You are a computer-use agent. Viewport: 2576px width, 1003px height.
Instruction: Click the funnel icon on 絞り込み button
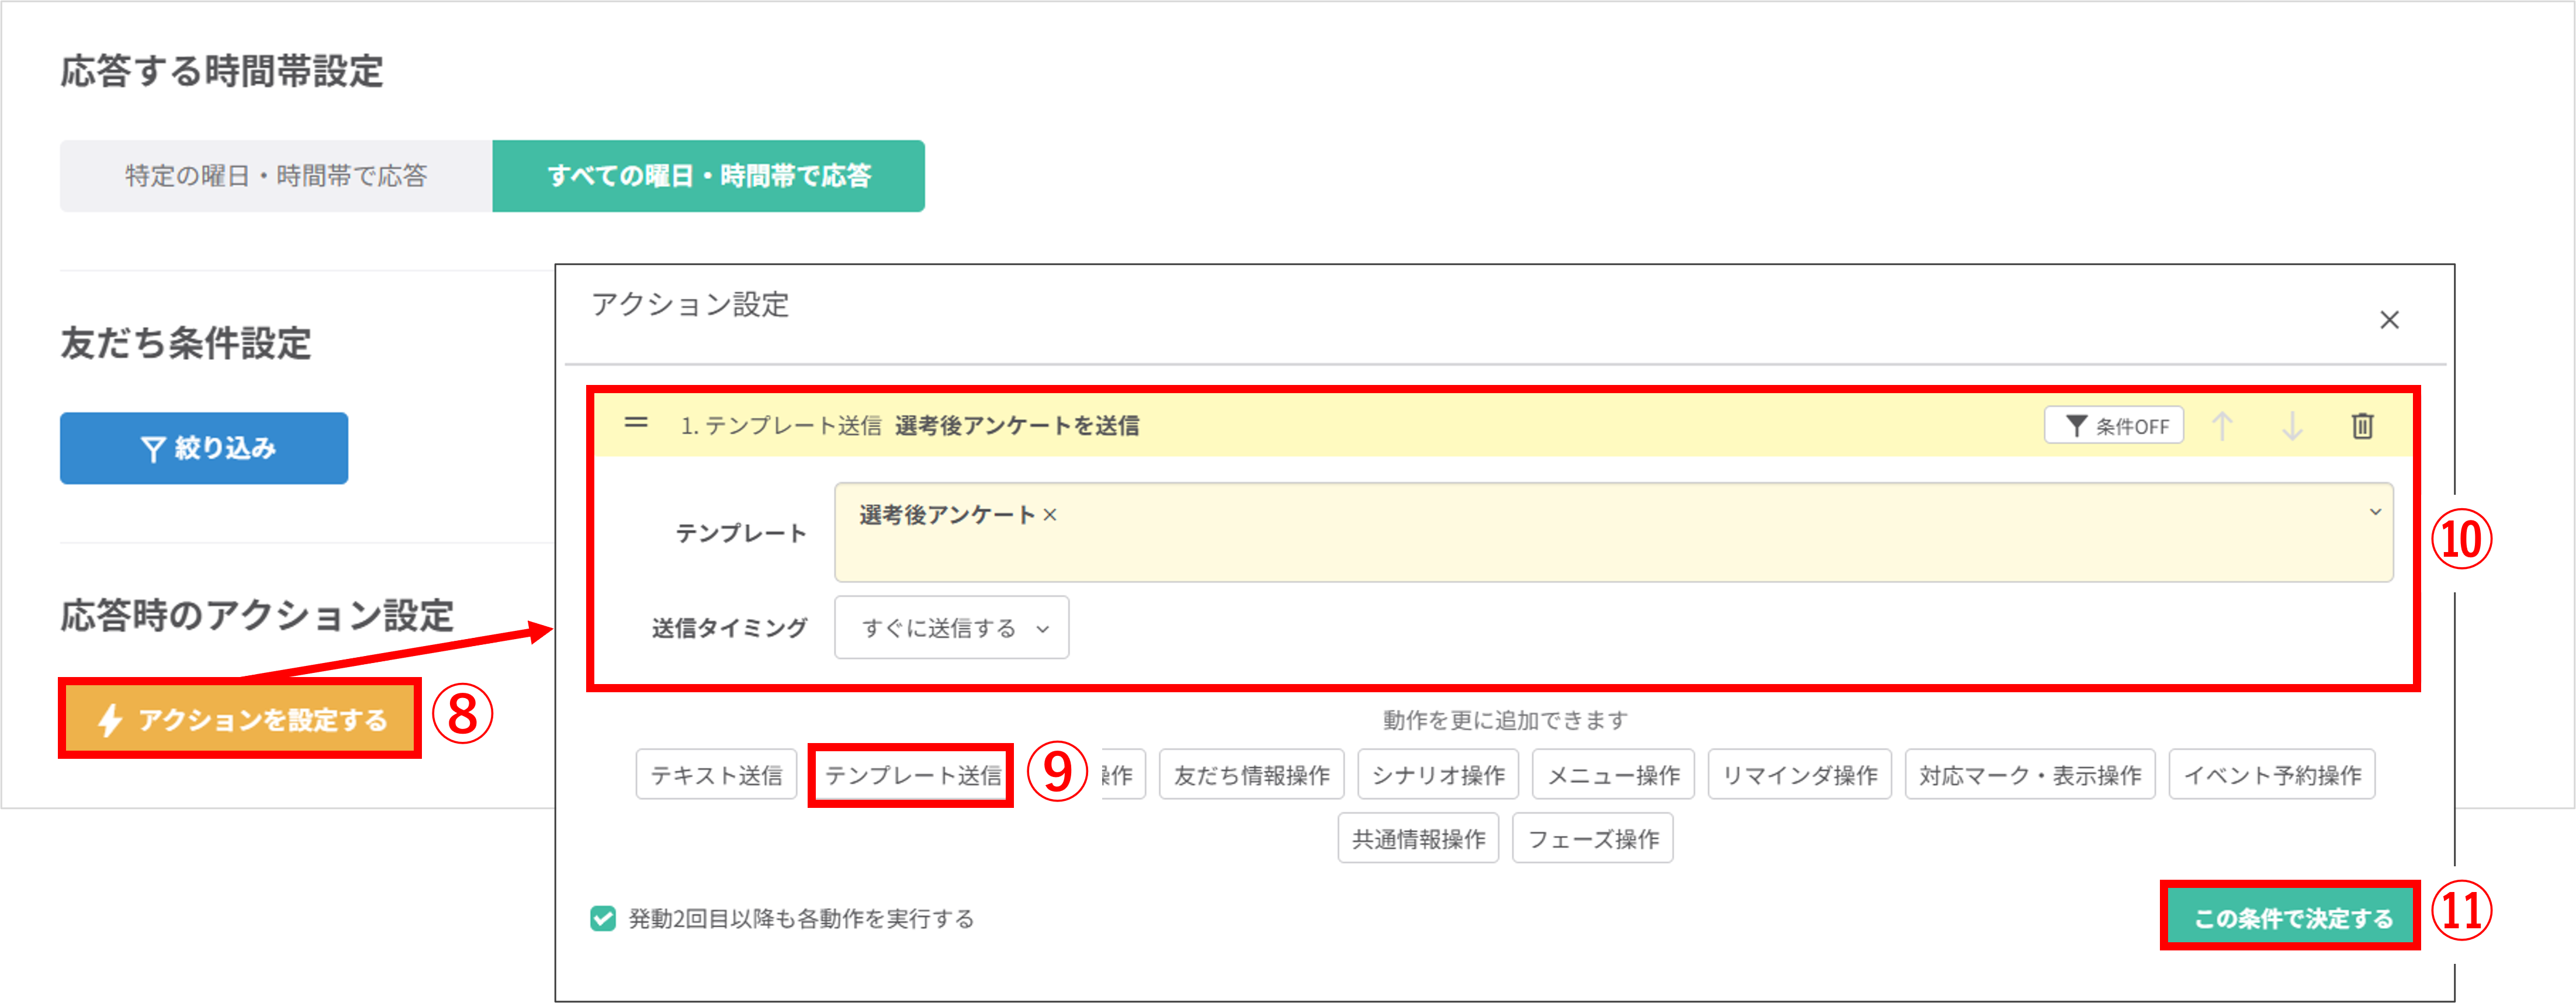click(155, 448)
